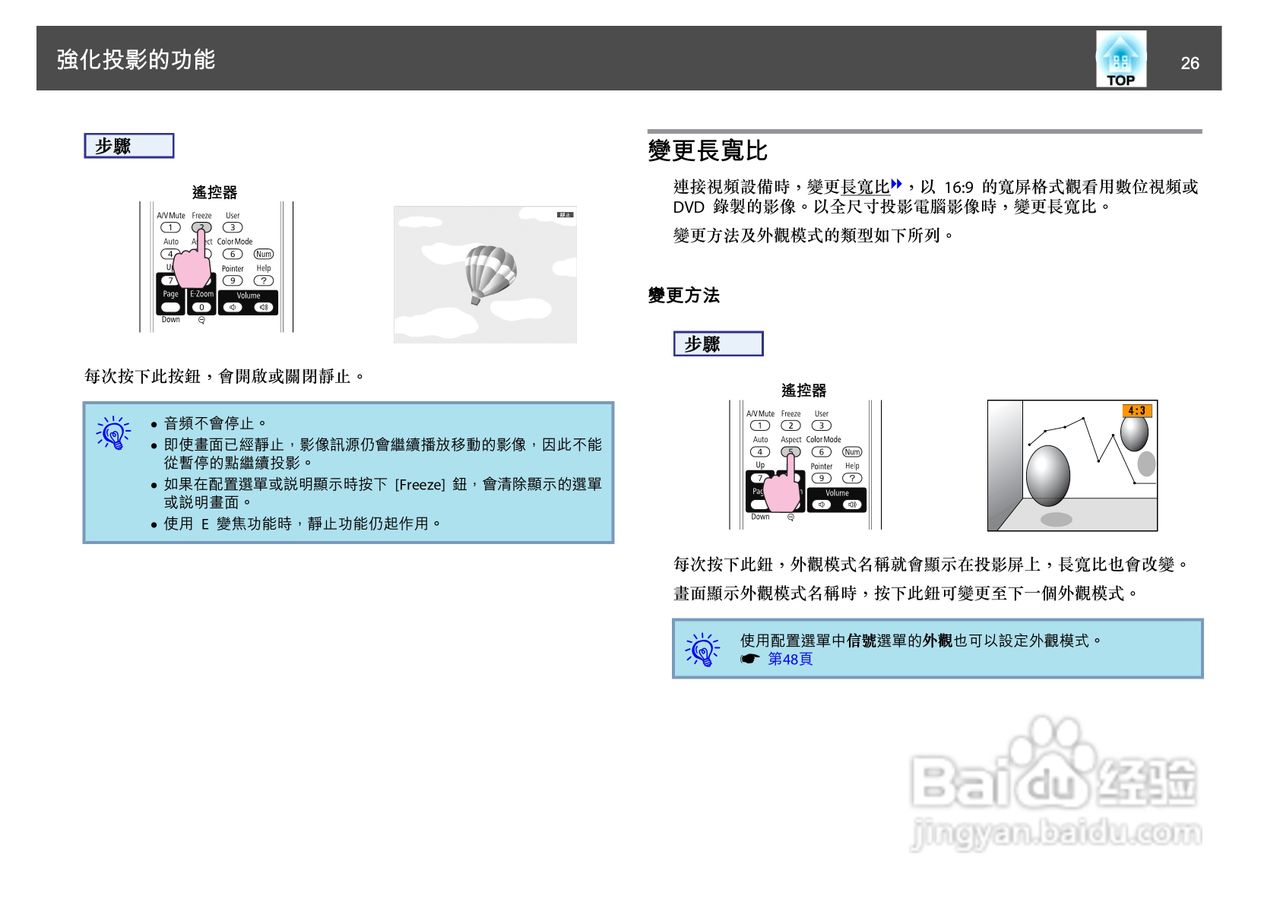Select the 步驟 box under 變更方法

[x=718, y=343]
